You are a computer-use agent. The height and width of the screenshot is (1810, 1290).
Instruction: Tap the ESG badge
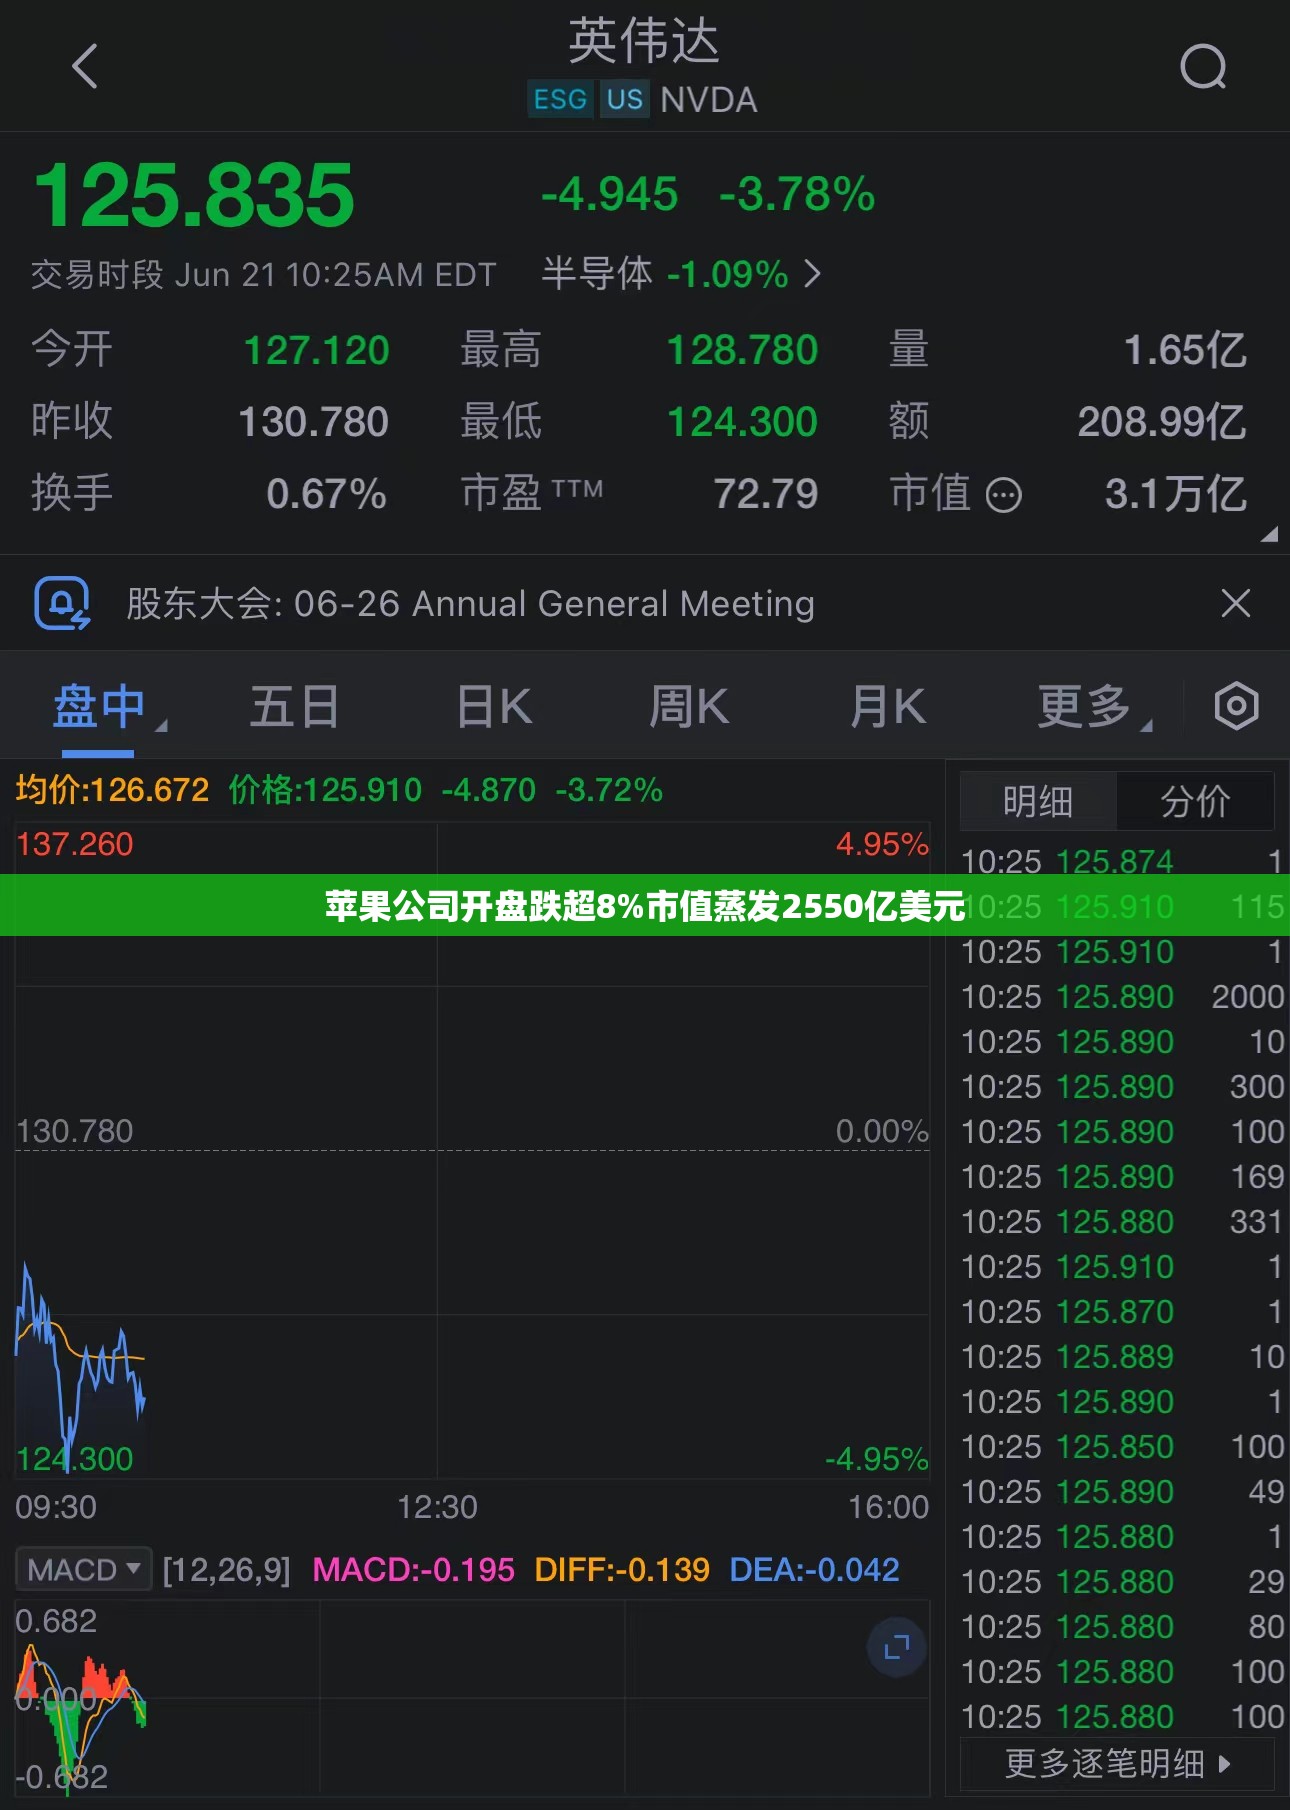point(560,100)
